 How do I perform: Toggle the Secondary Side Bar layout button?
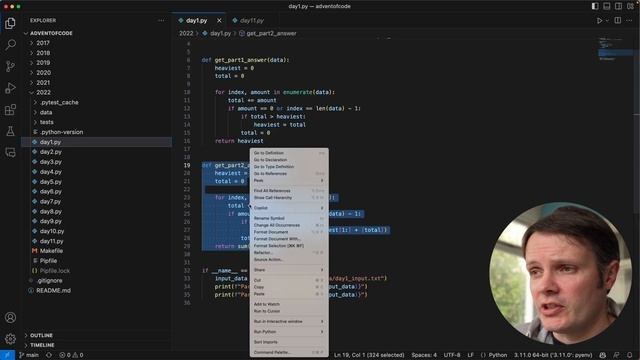(618, 6)
